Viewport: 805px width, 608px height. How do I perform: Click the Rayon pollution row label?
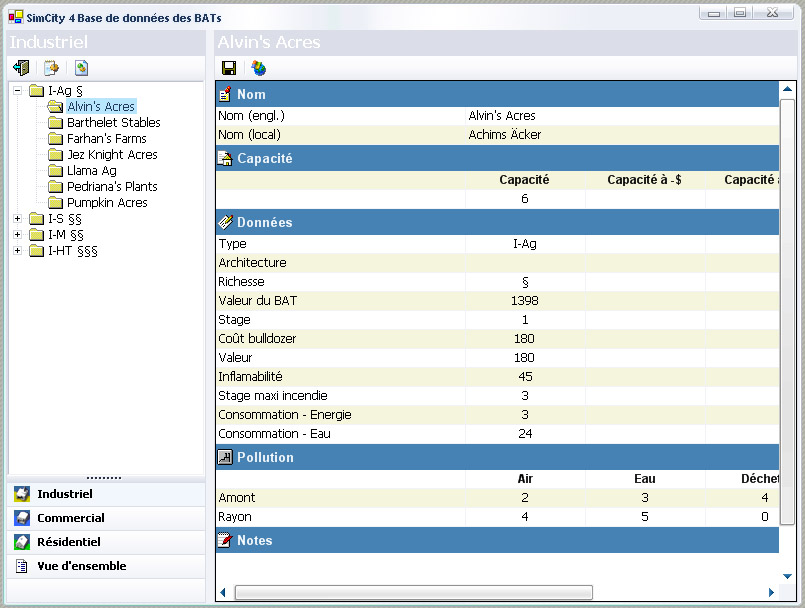tap(235, 517)
